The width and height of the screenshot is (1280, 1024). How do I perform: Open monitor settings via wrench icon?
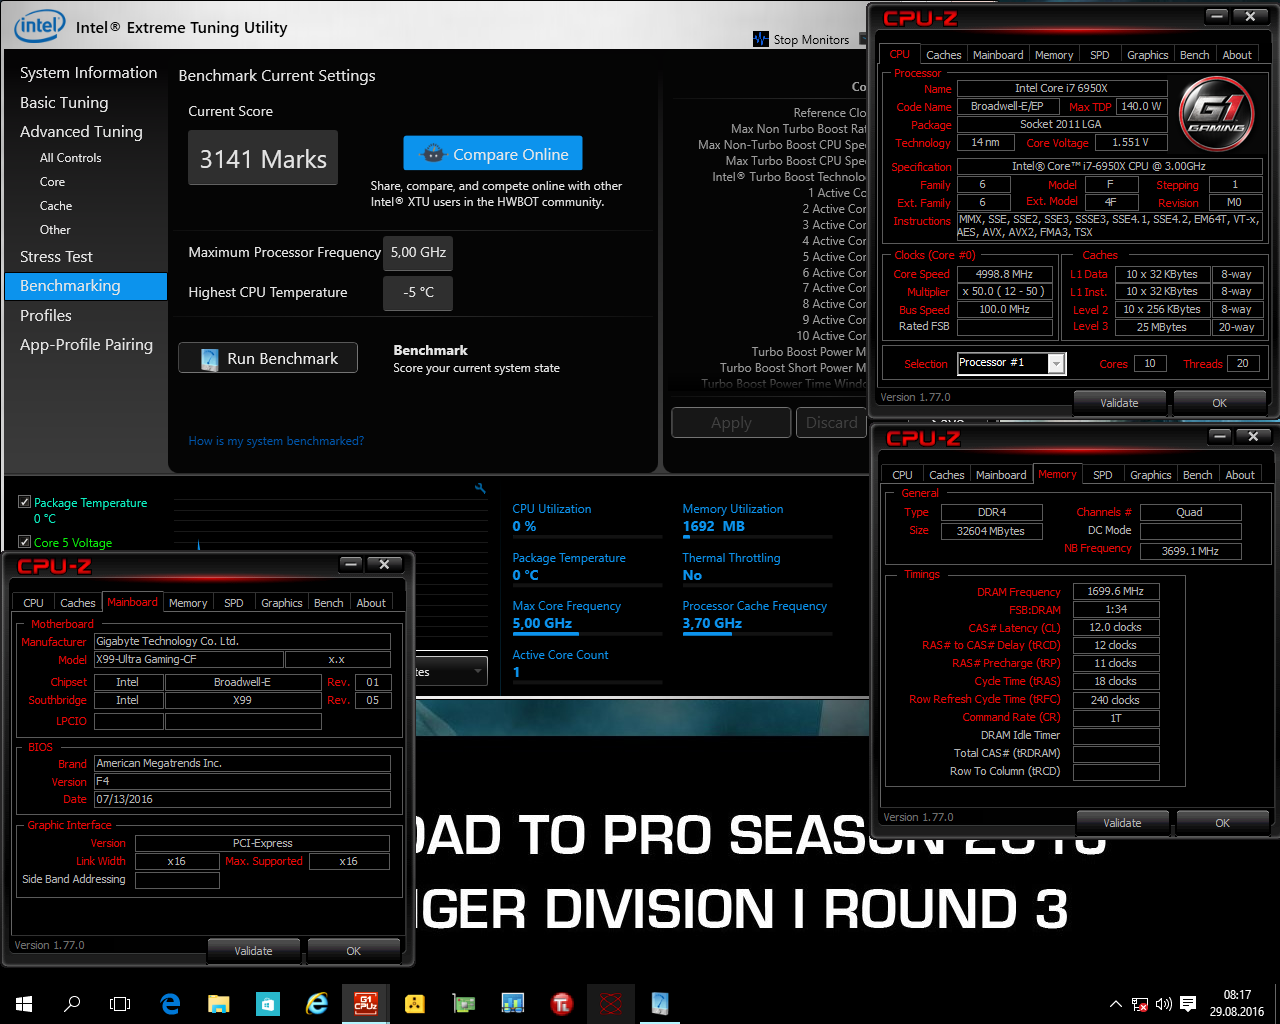pyautogui.click(x=480, y=488)
